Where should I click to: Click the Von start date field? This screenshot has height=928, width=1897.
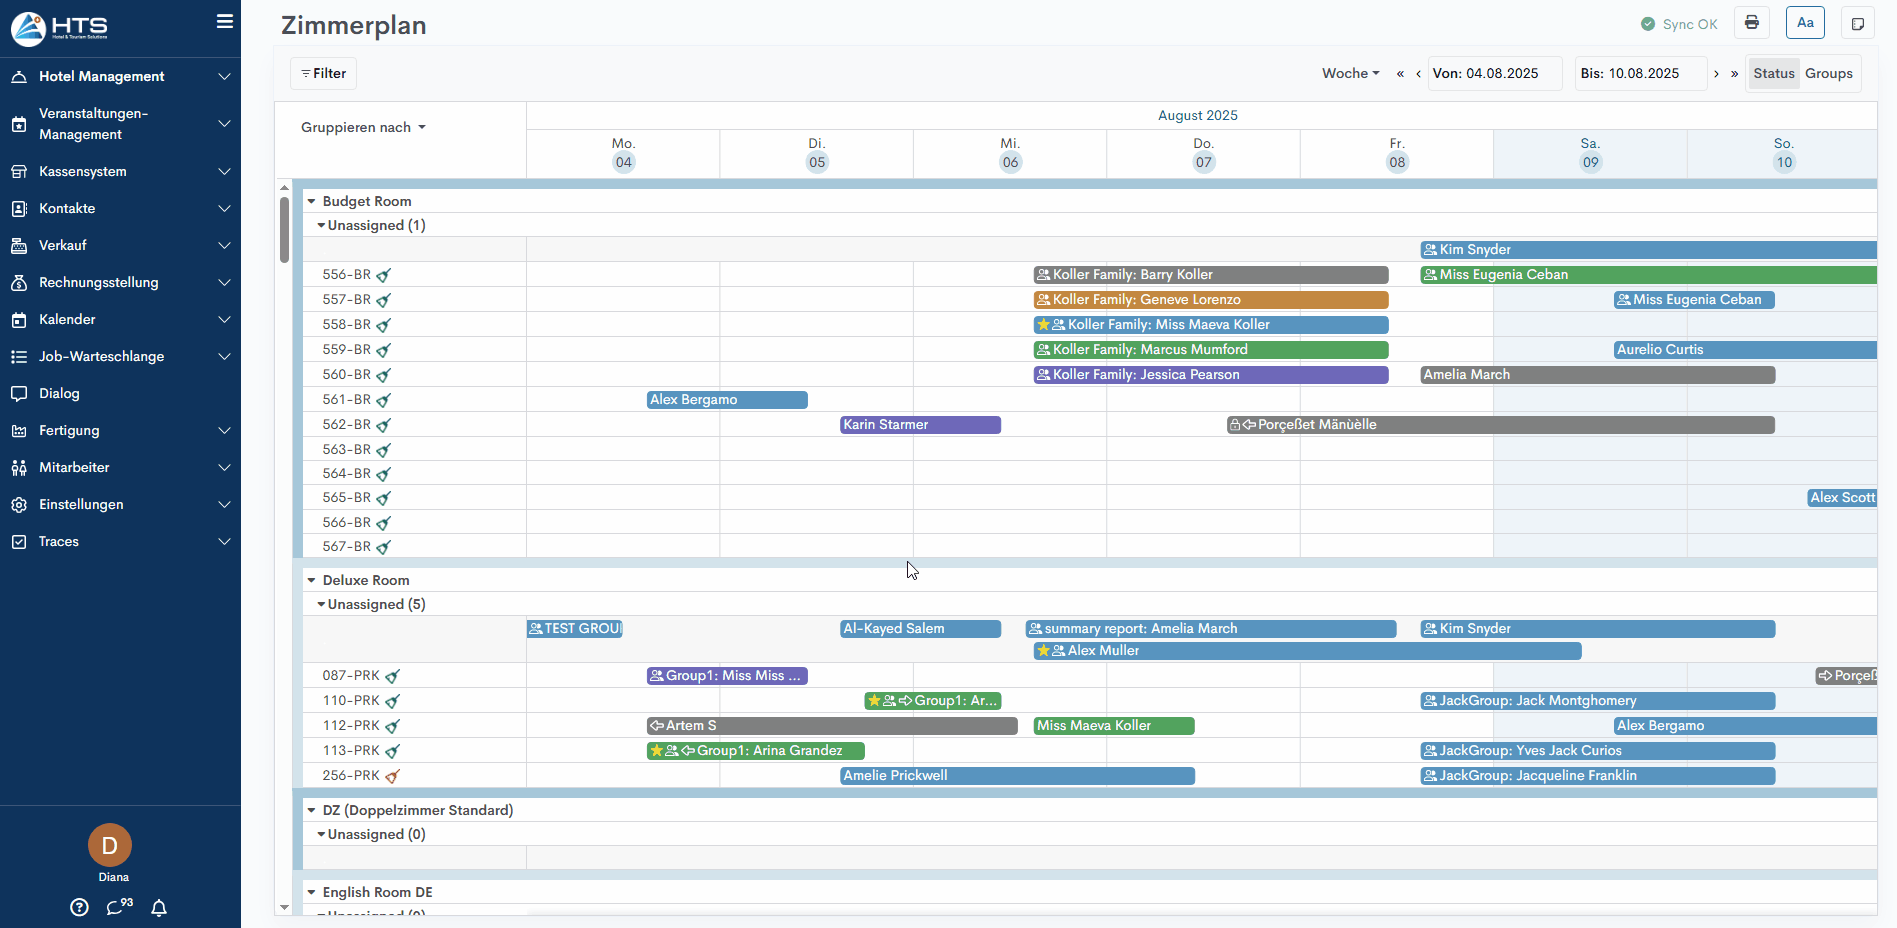tap(1494, 74)
